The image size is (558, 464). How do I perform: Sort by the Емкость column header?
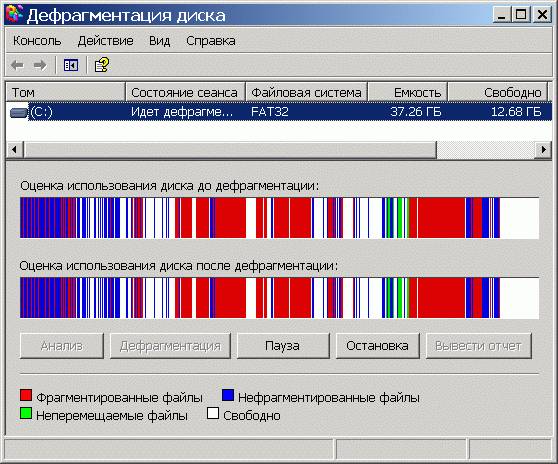tap(407, 92)
